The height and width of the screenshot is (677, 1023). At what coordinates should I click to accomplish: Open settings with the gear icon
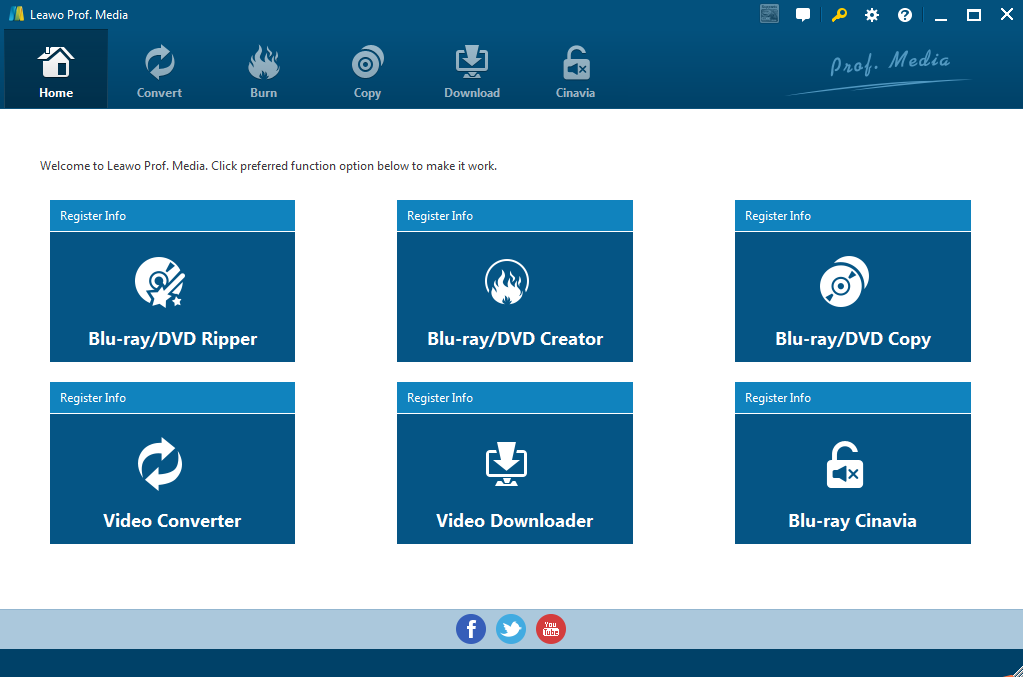[x=872, y=15]
